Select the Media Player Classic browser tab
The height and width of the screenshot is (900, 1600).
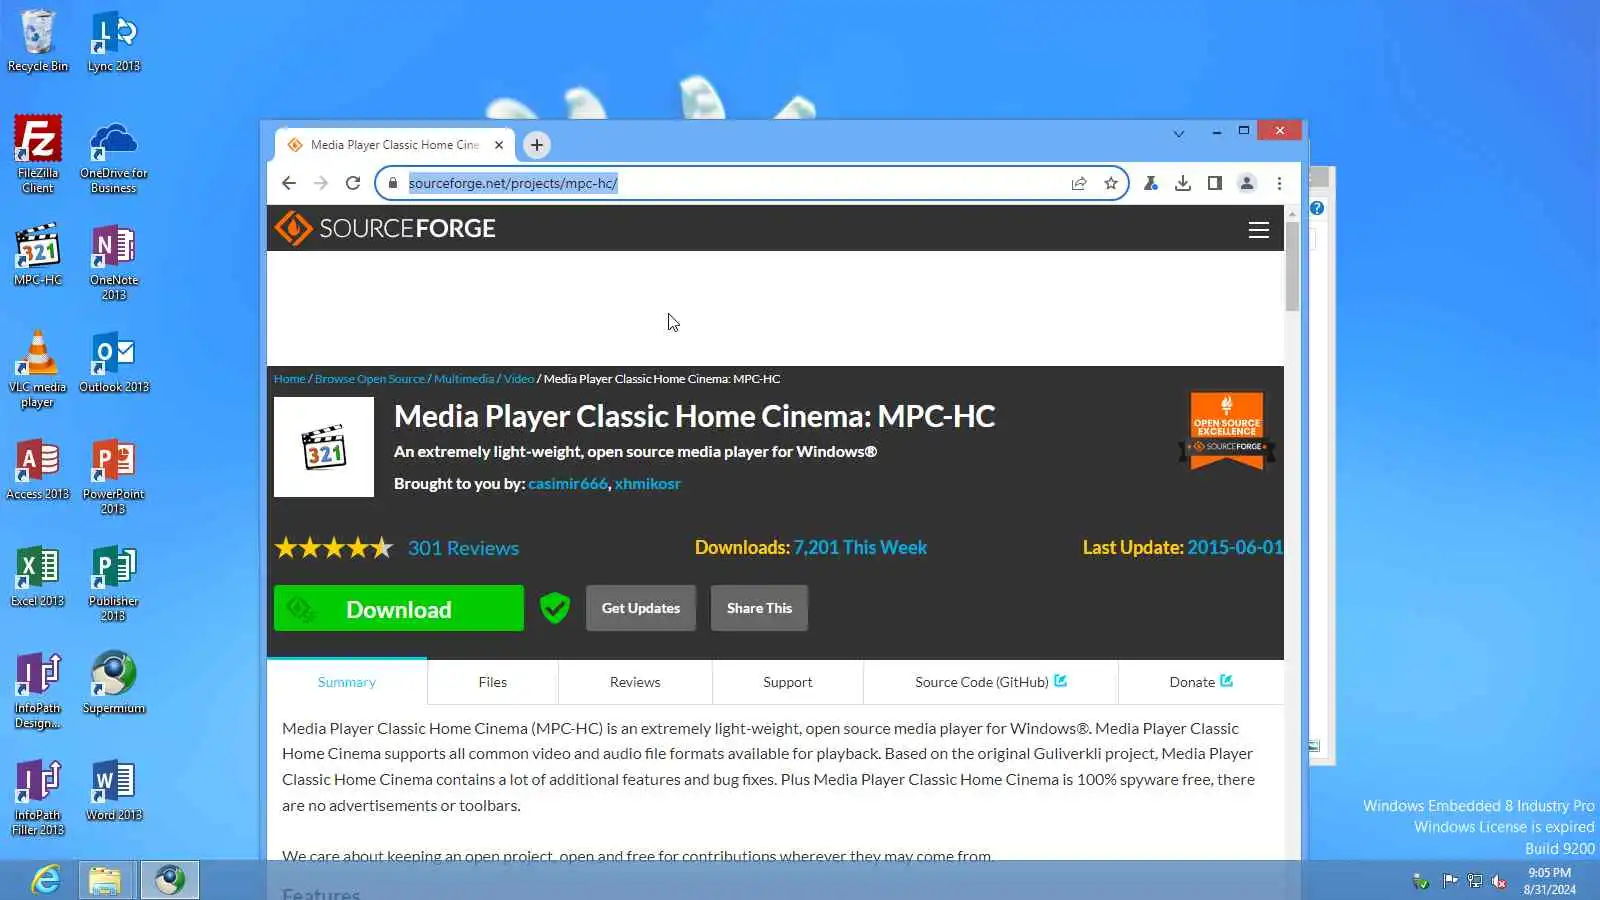click(x=395, y=145)
